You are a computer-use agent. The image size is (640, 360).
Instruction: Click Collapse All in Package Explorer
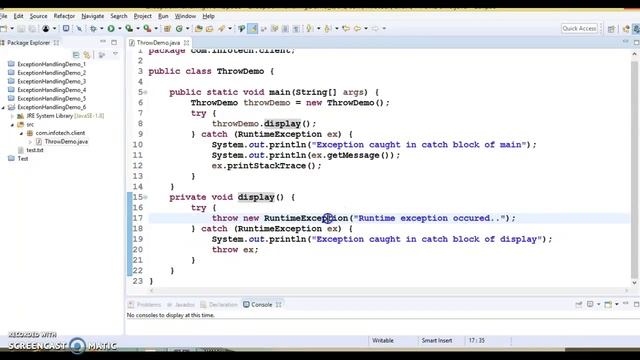coord(76,55)
